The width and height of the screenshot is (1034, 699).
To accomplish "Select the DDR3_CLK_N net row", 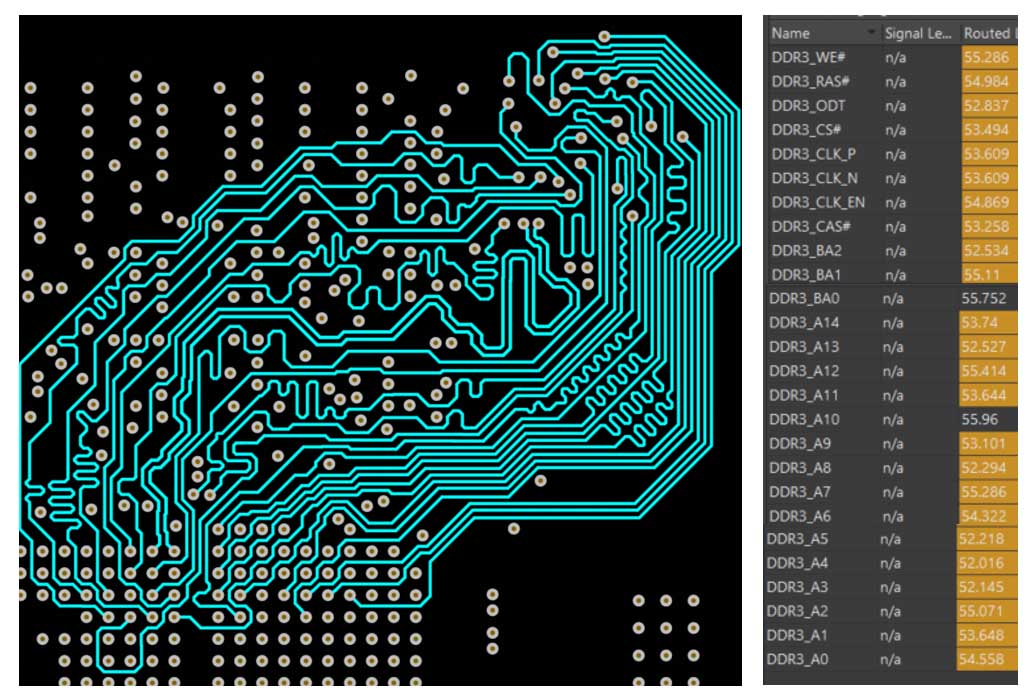I will (x=814, y=178).
